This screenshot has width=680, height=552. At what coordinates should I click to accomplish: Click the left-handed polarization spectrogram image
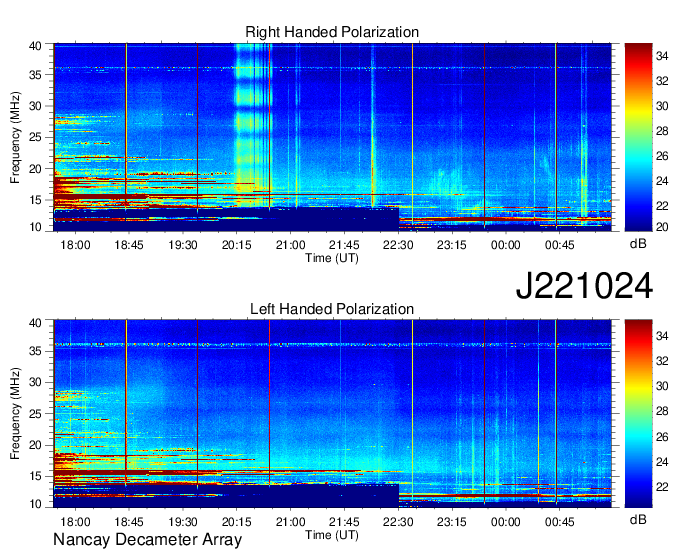click(332, 413)
